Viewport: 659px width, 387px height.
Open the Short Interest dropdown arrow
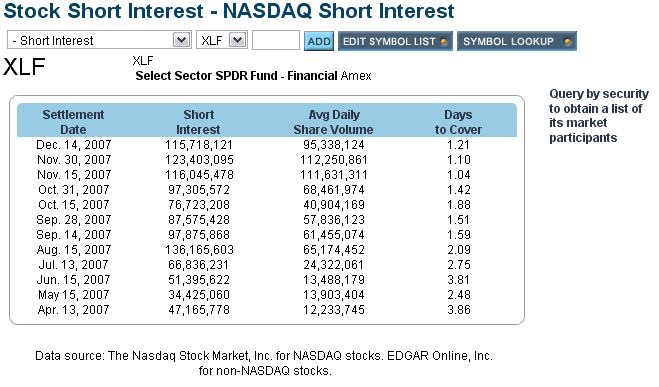181,40
